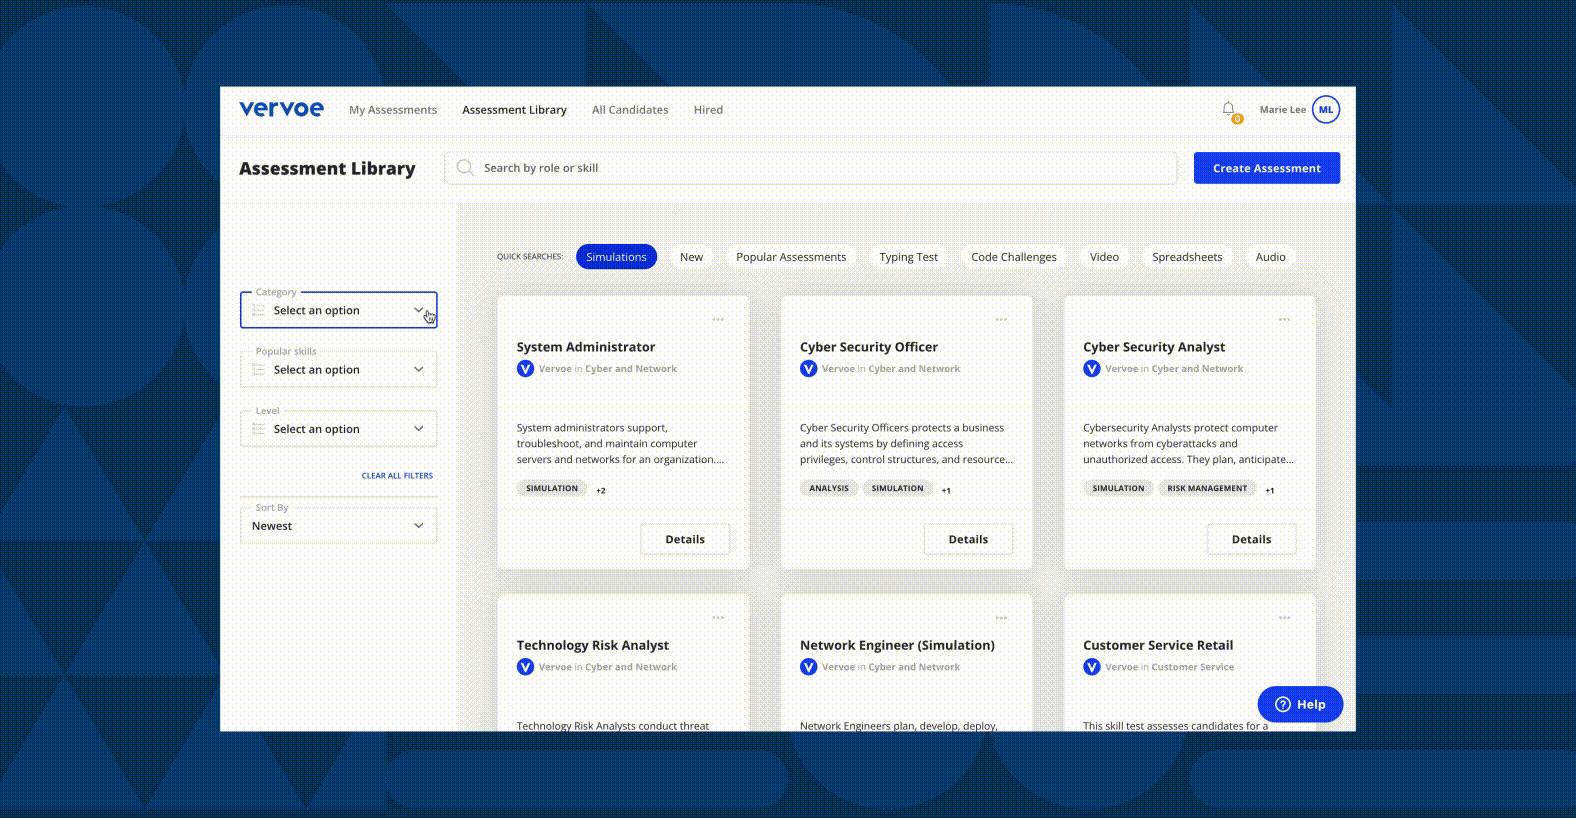This screenshot has height=818, width=1576.
Task: Open the All Candidates tab
Action: tap(630, 110)
